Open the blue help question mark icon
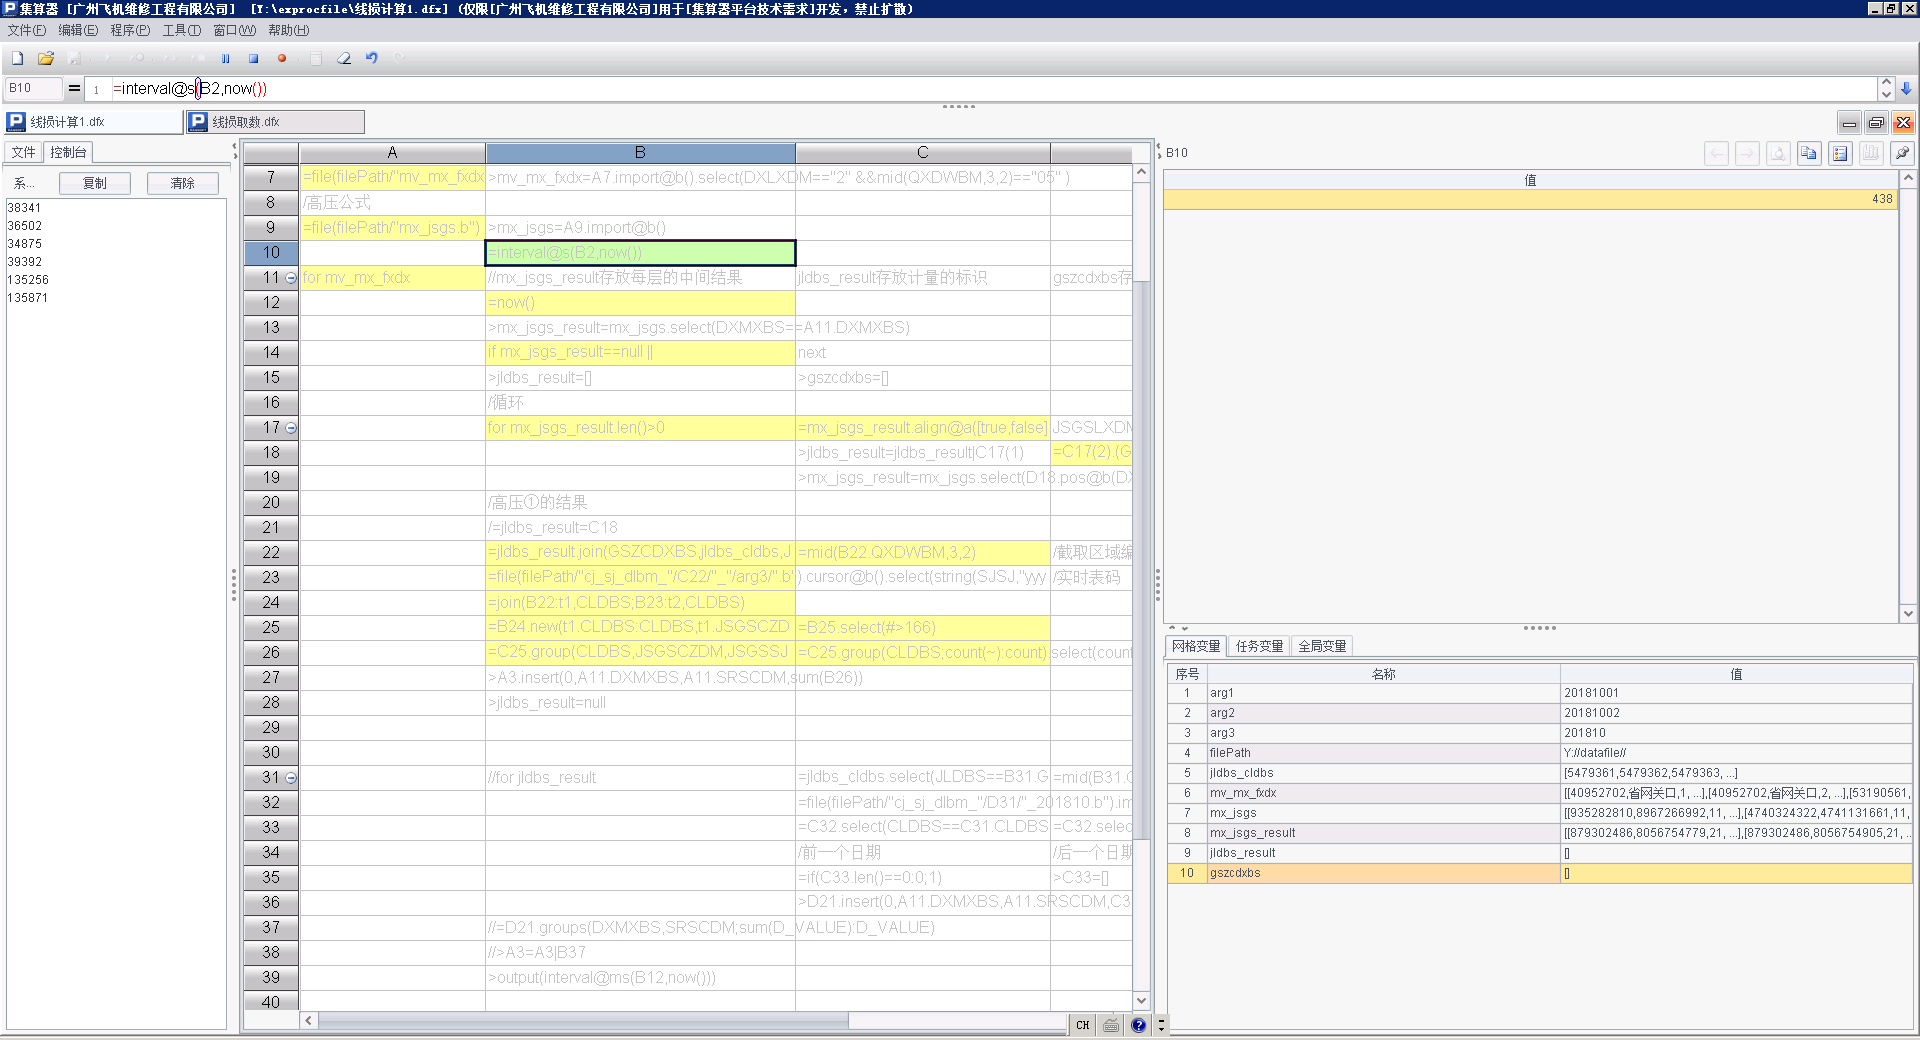The image size is (1920, 1040). (1138, 1025)
